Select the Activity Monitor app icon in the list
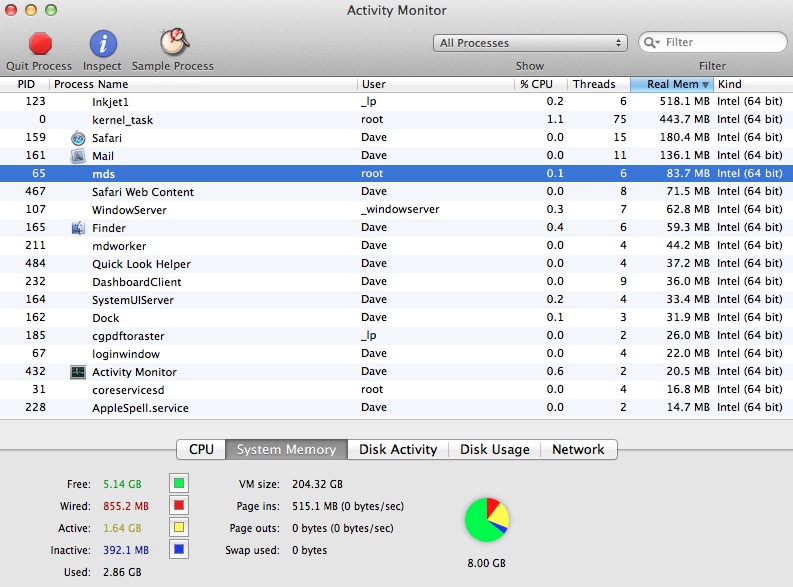Screen dimensions: 793x587 (x=78, y=372)
